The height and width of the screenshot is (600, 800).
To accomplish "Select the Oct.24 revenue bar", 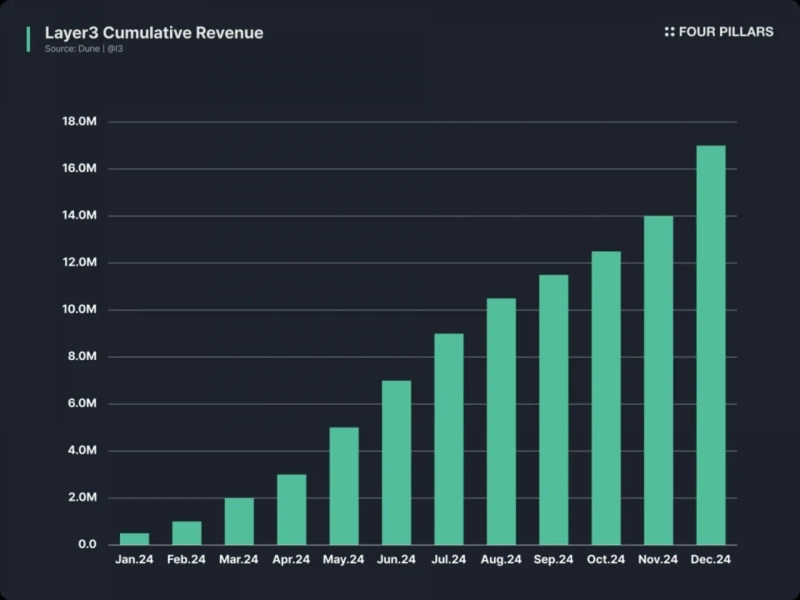I will pyautogui.click(x=606, y=398).
